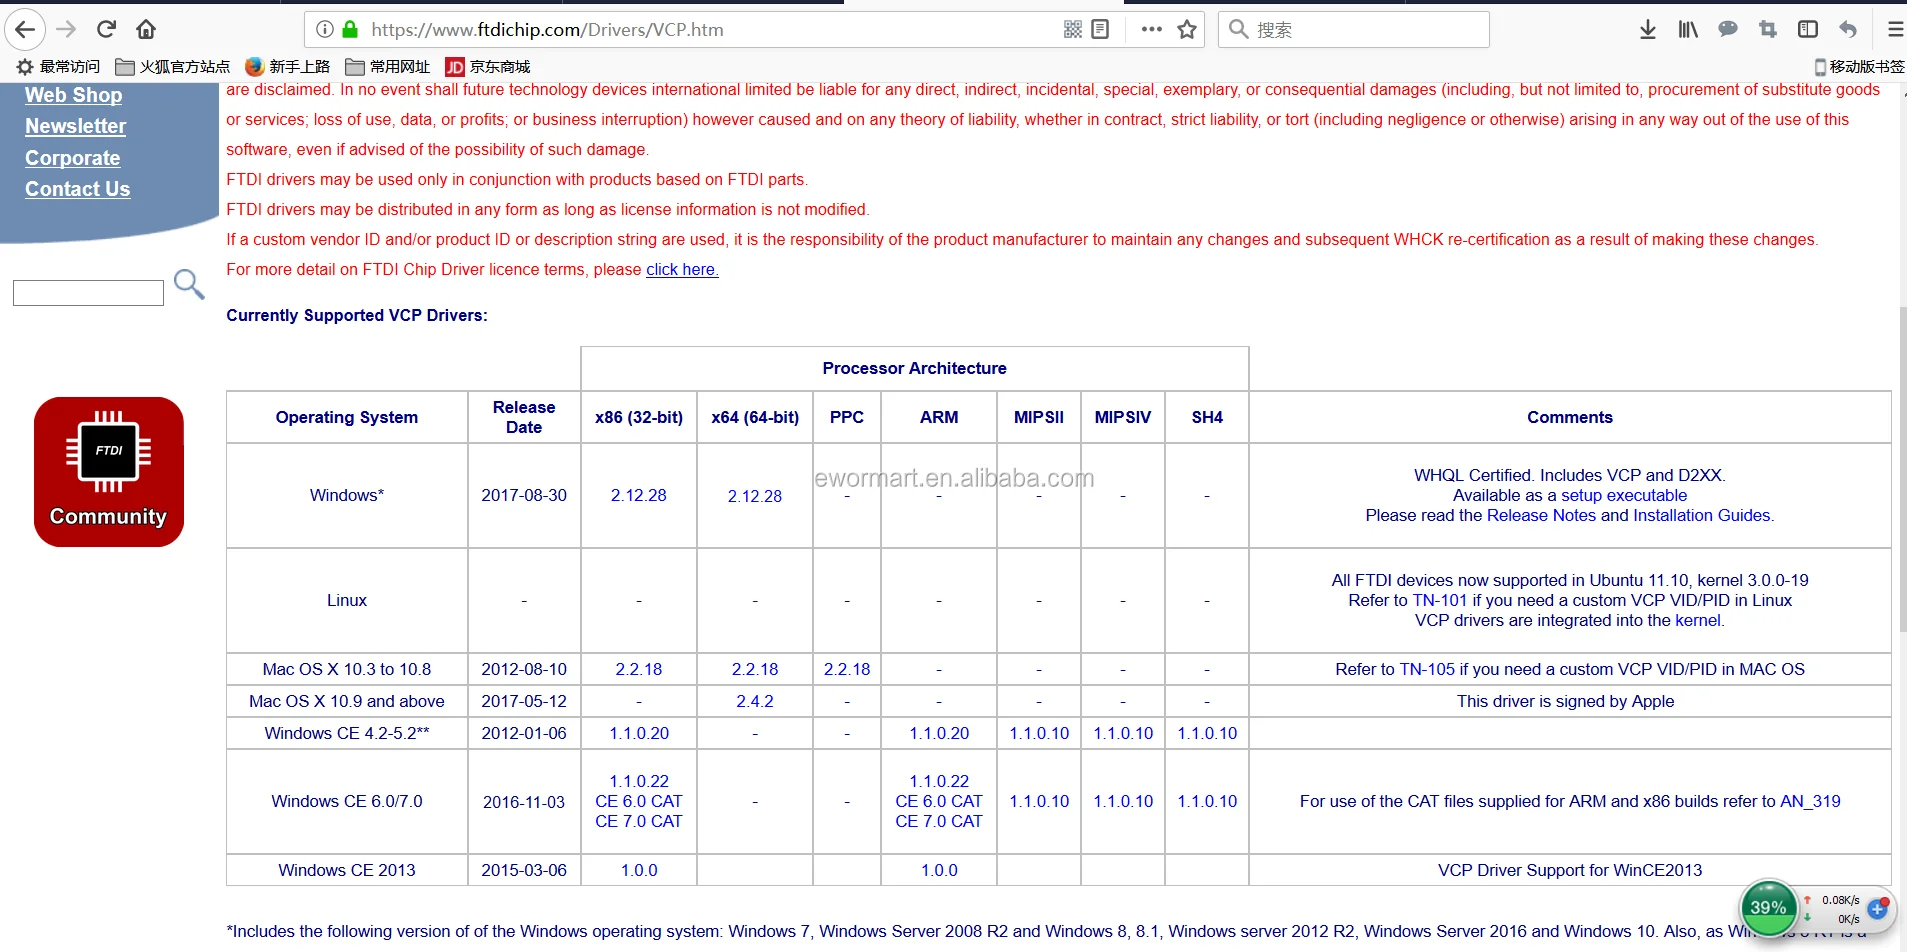
Task: Expand the page actions three-dot menu
Action: tap(1151, 29)
